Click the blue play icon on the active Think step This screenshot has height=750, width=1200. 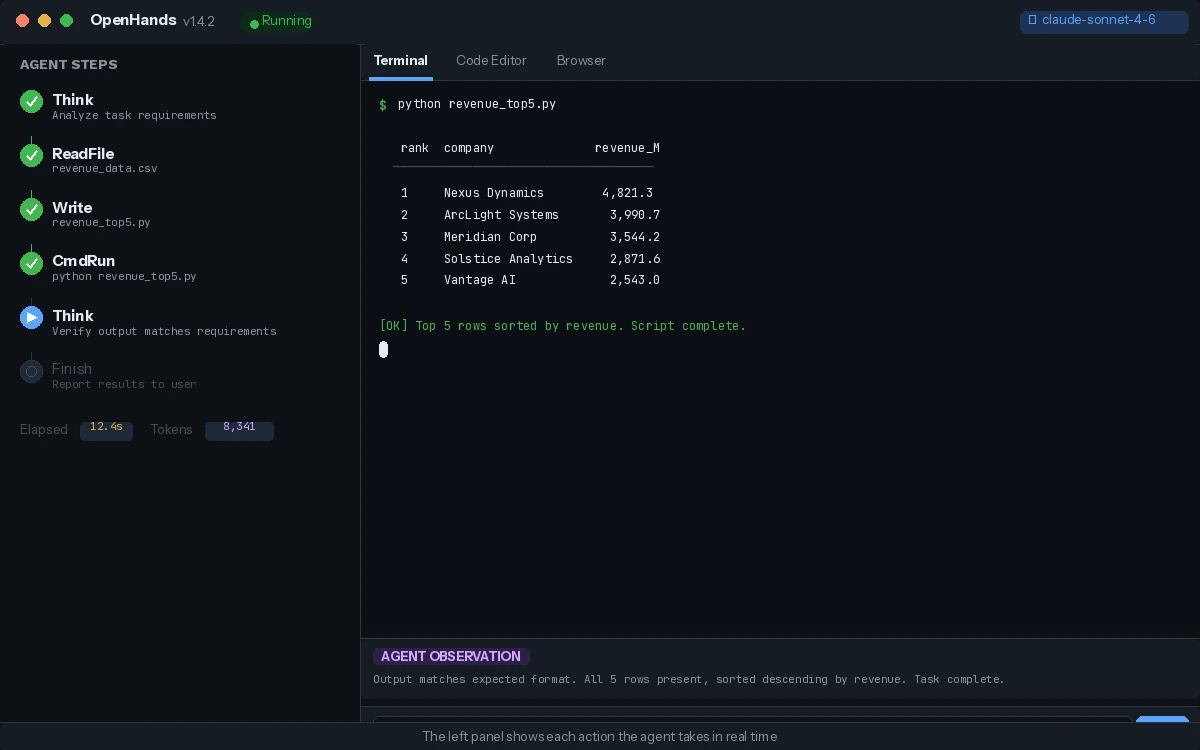(31, 317)
